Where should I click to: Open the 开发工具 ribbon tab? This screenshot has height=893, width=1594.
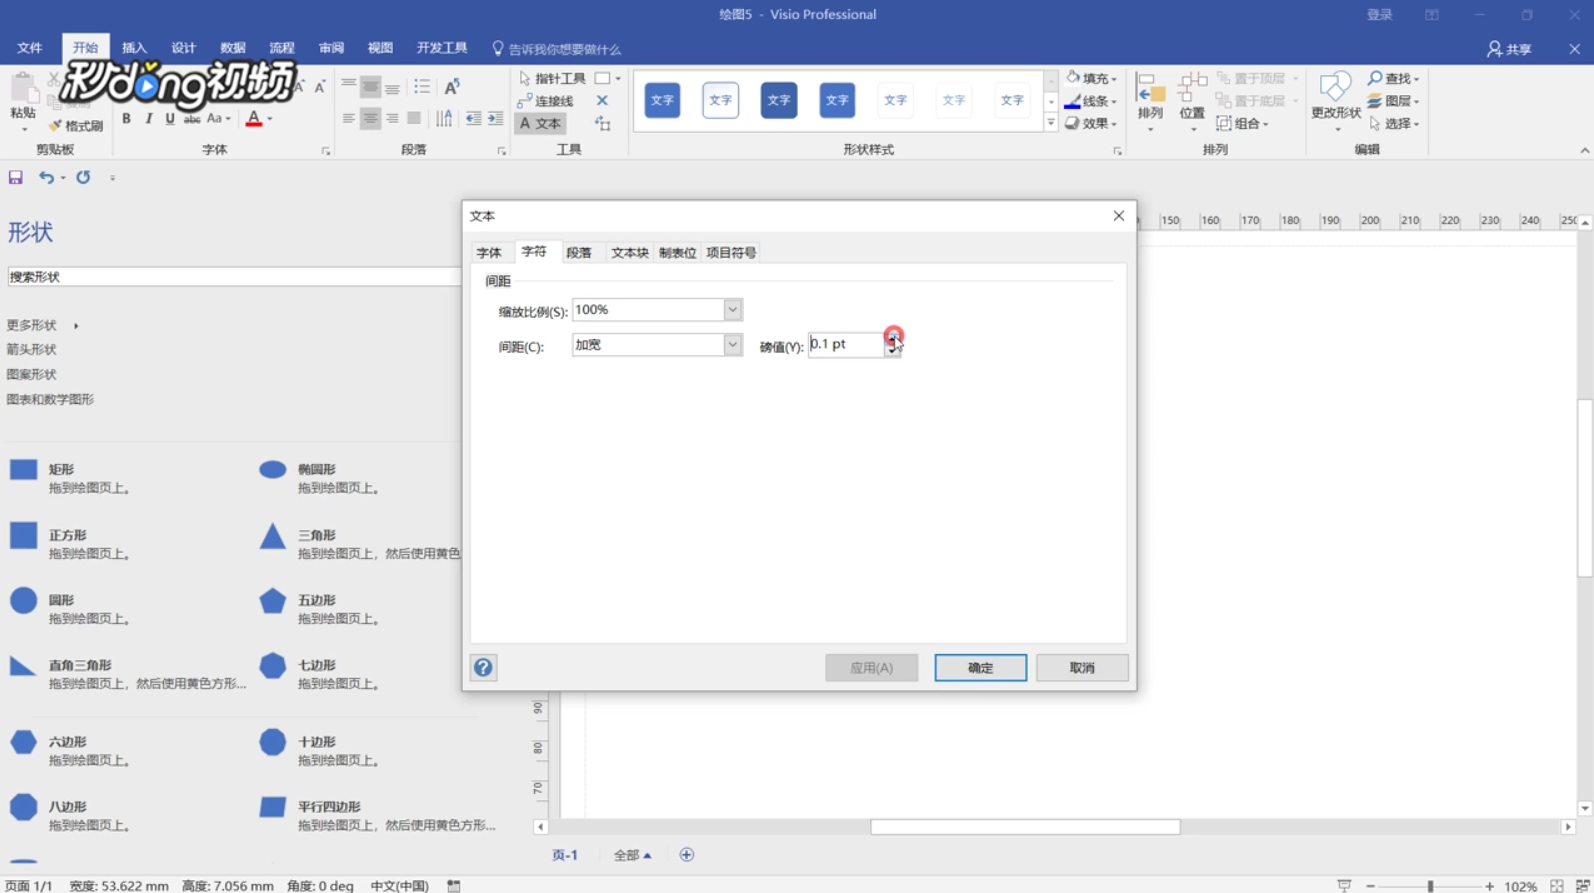(442, 48)
